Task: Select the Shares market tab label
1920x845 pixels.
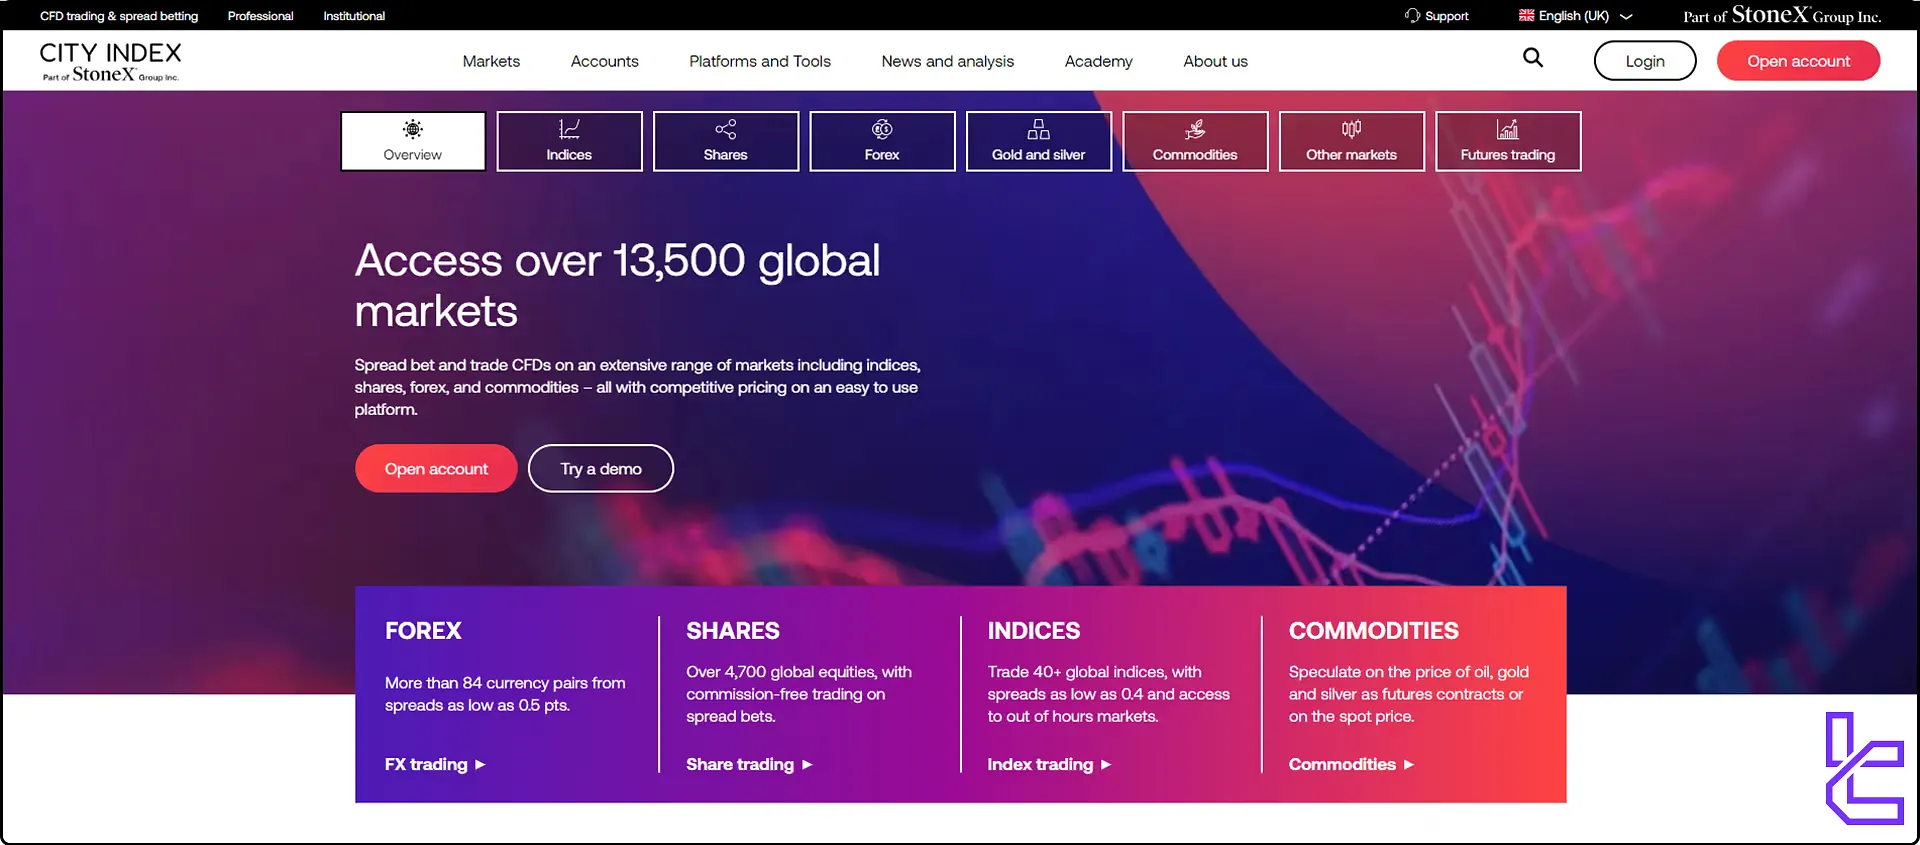Action: coord(725,155)
